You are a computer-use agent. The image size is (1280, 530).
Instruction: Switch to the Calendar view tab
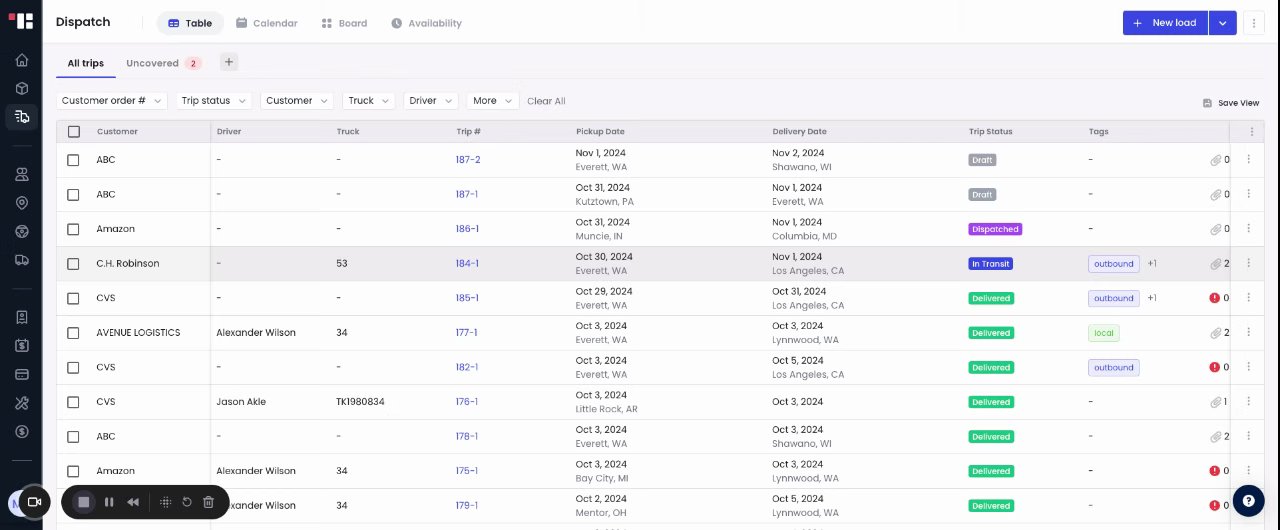[267, 23]
